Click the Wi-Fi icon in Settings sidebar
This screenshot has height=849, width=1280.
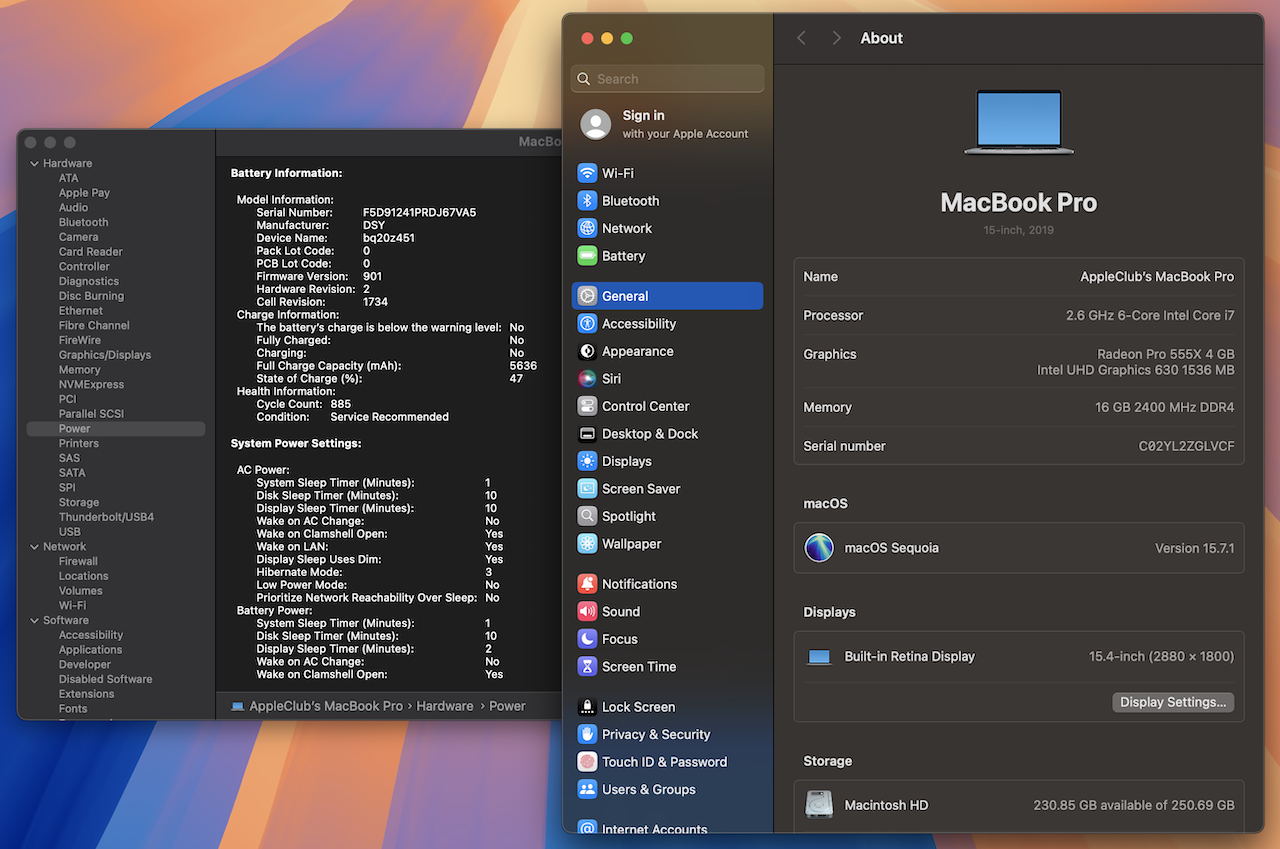587,173
